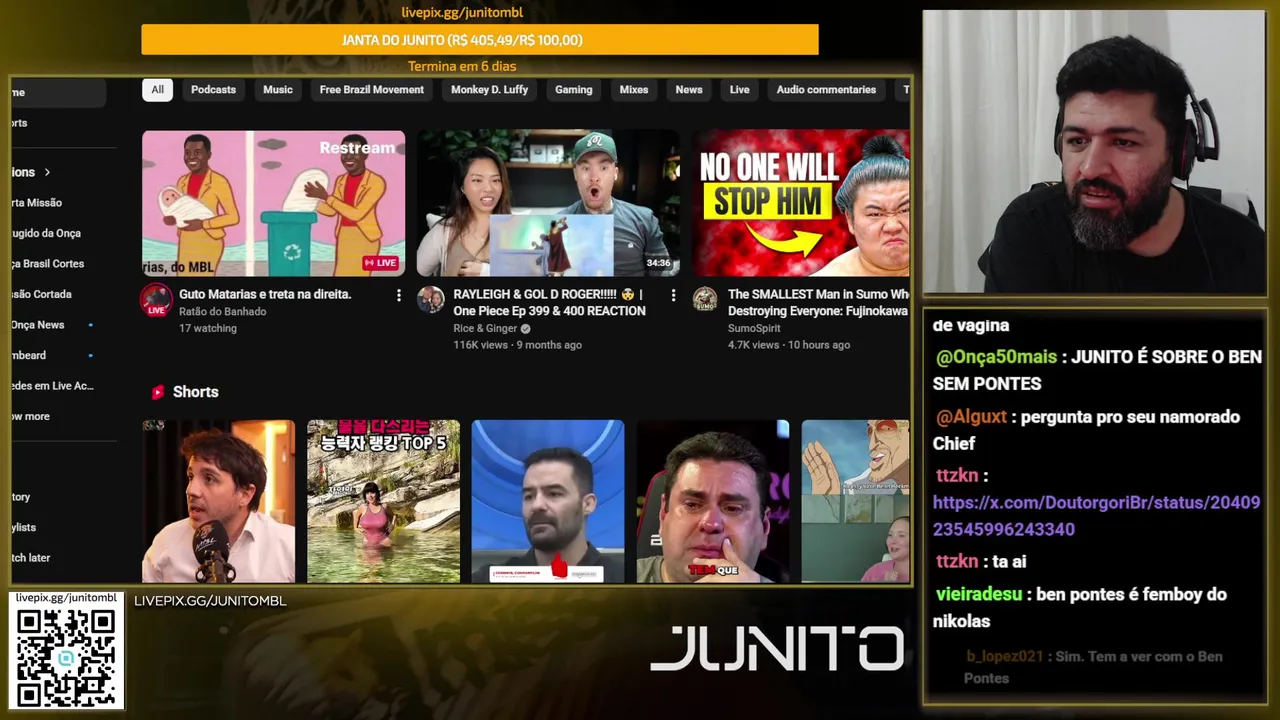Open One Piece reaction video thumbnail
The height and width of the screenshot is (720, 1280).
[x=548, y=203]
